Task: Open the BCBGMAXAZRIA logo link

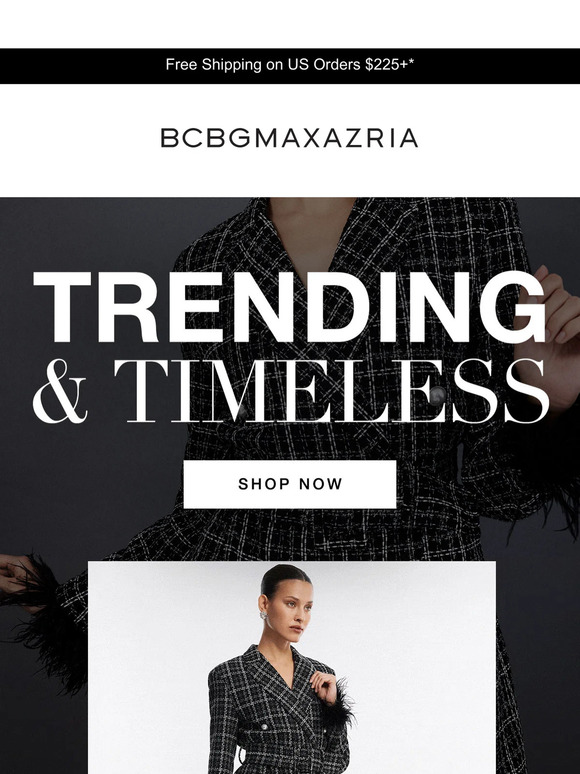Action: coord(290,138)
